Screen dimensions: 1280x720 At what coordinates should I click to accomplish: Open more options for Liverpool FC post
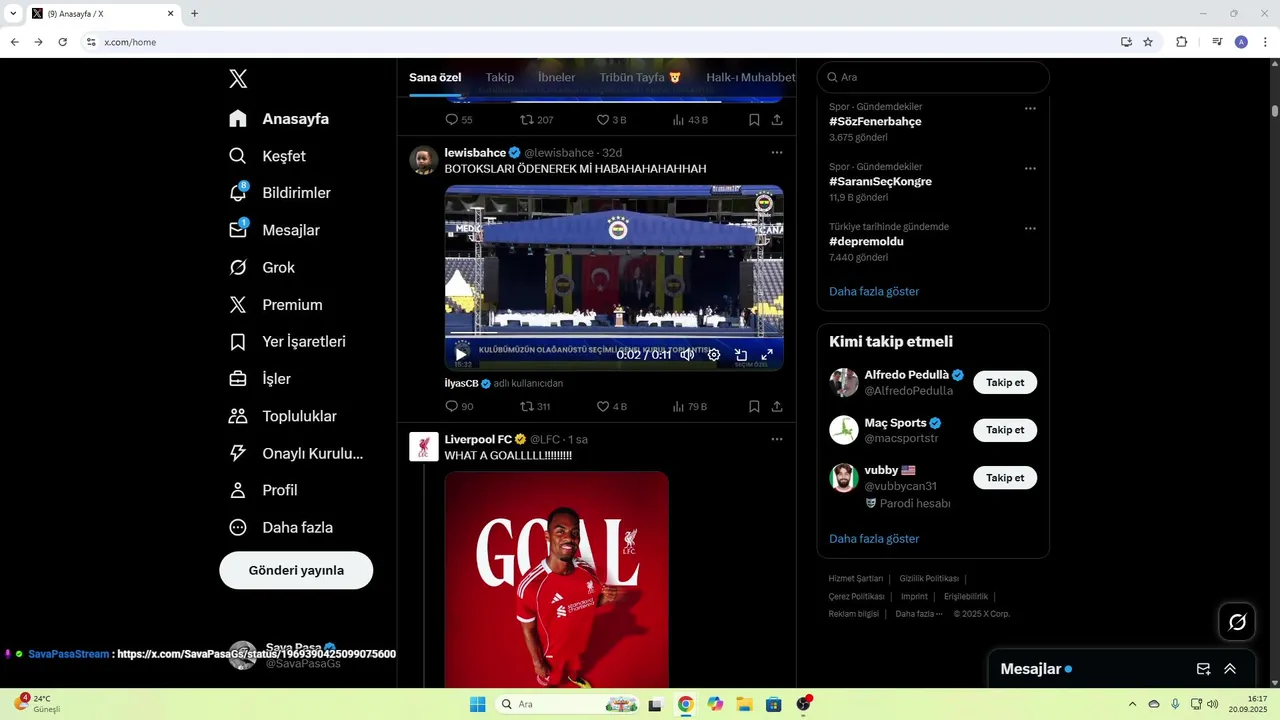click(x=776, y=439)
